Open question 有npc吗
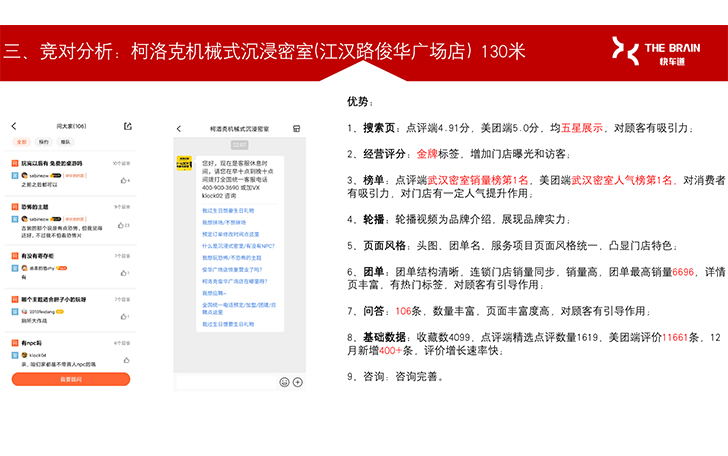Viewport: 728px width, 456px height. pyautogui.click(x=32, y=343)
